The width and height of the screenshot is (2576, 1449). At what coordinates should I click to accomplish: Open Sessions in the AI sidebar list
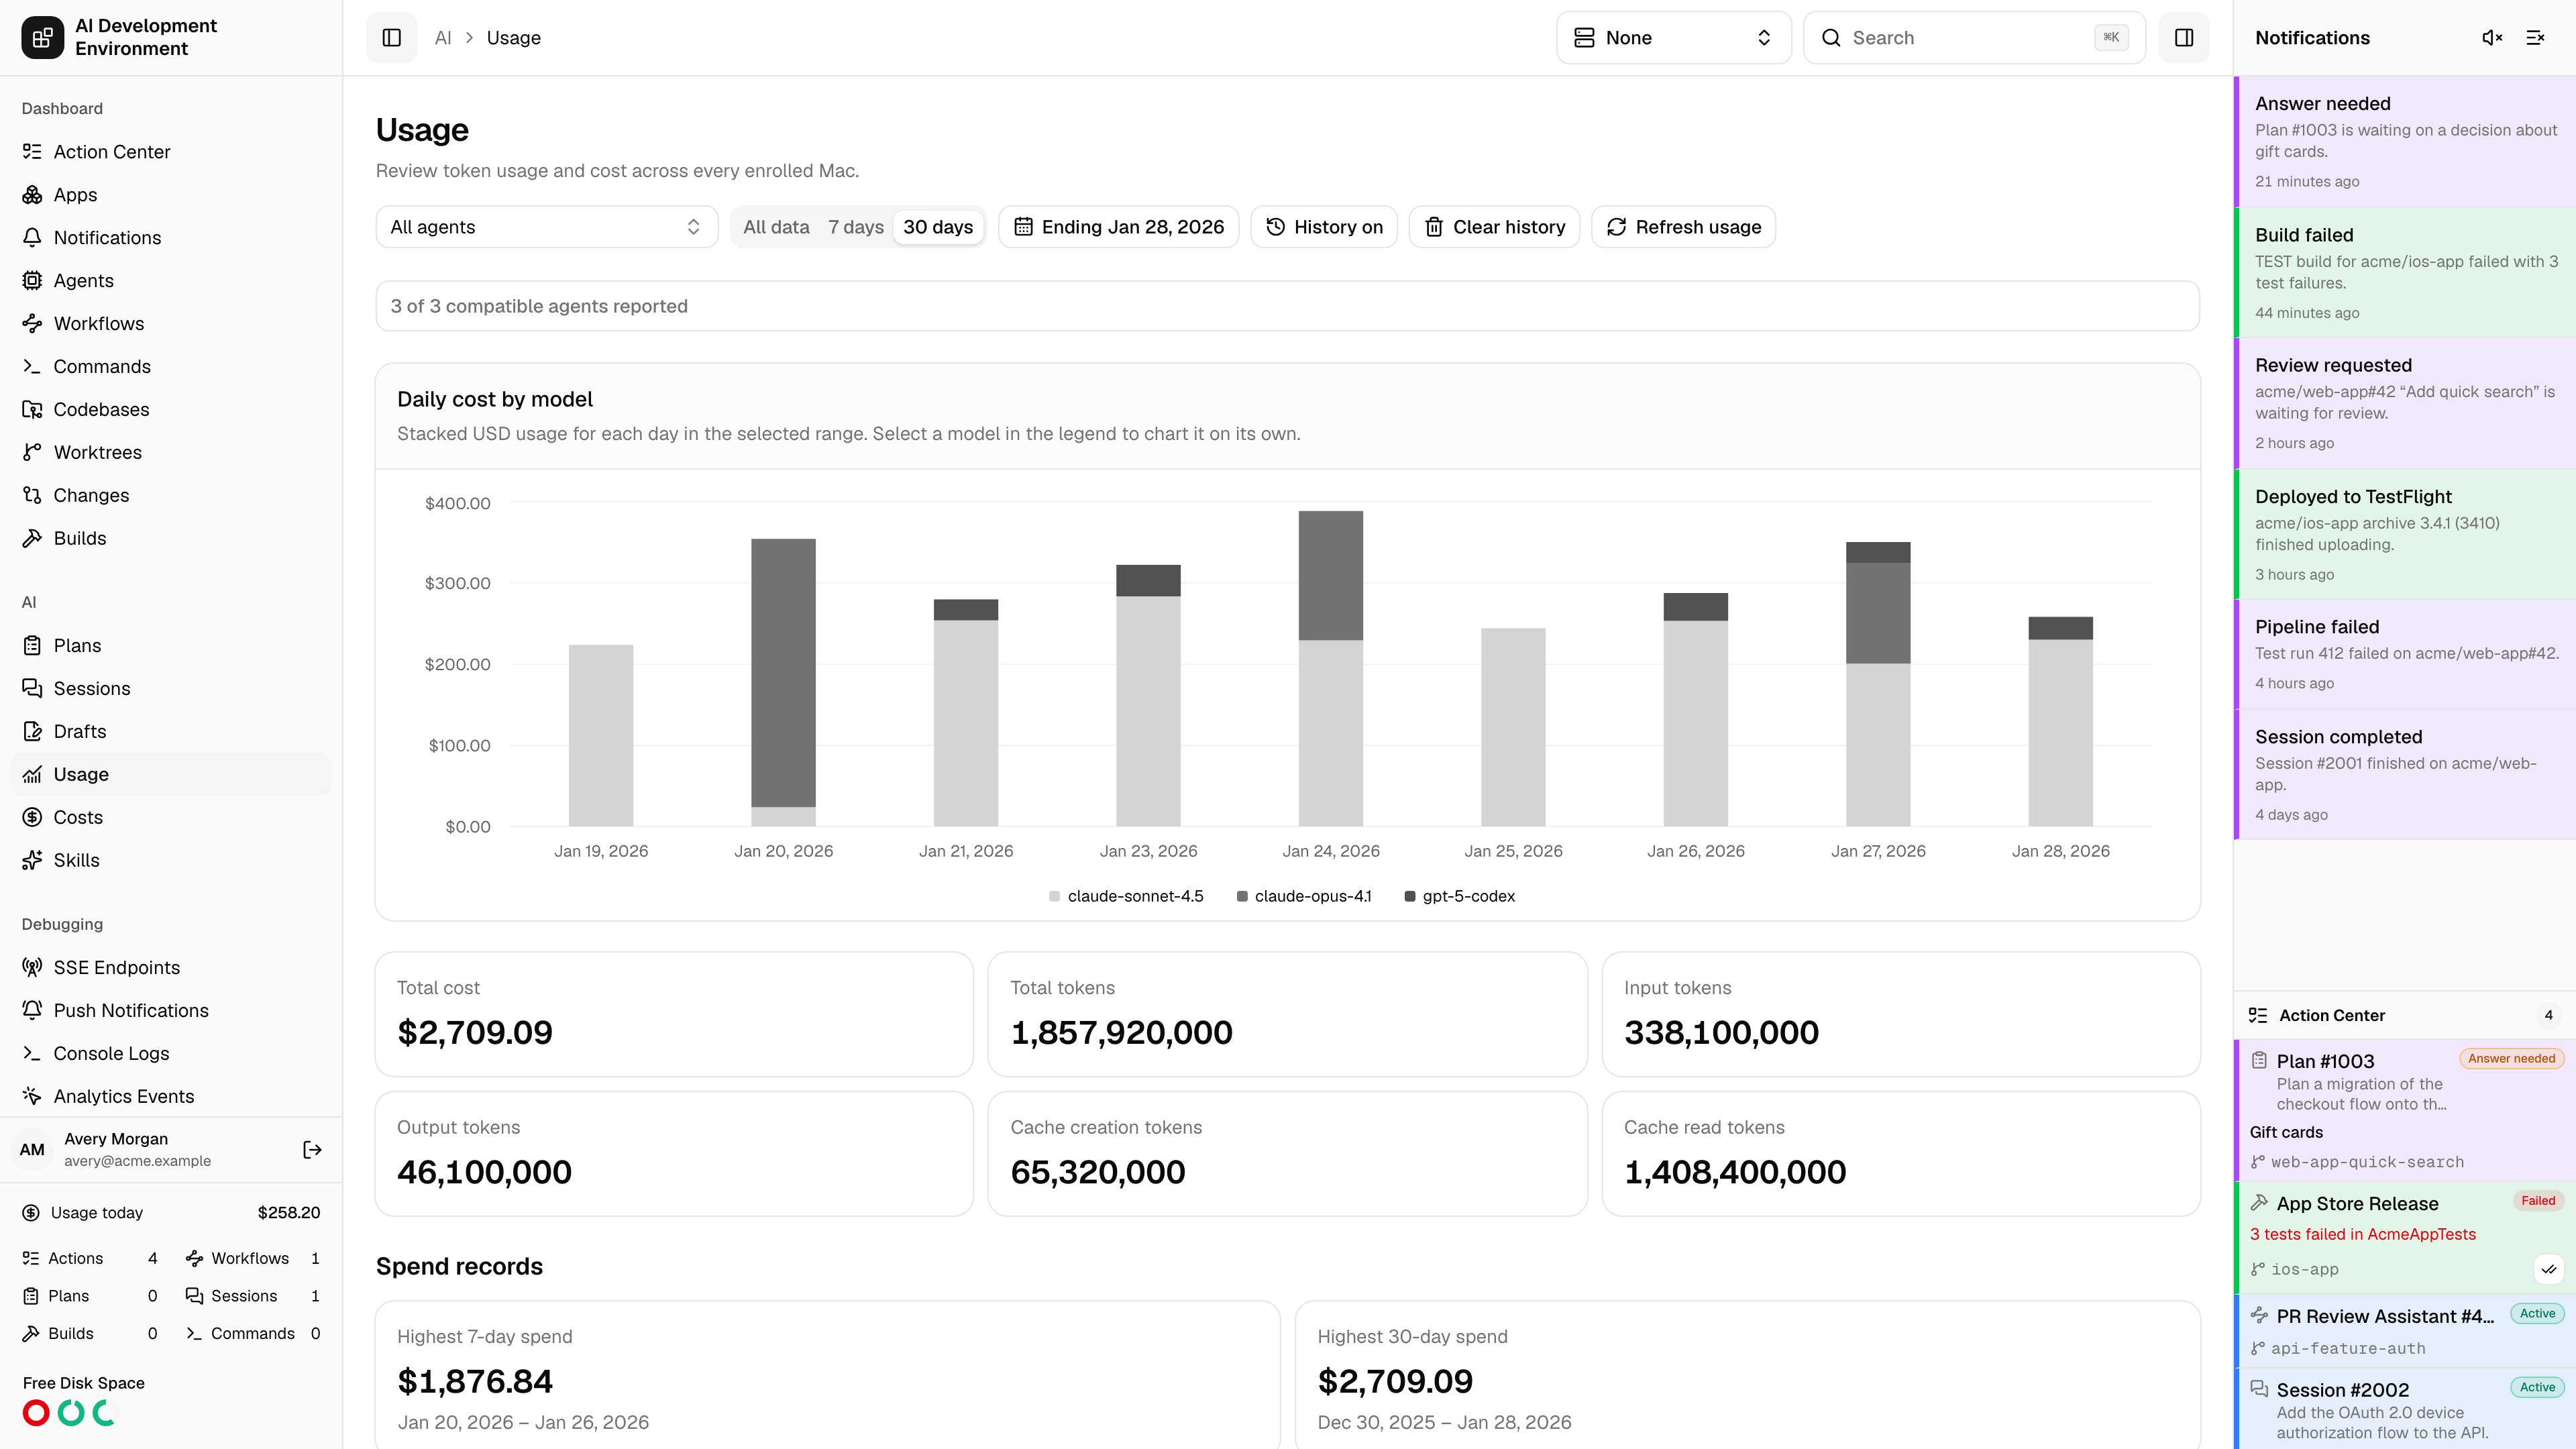171,689
